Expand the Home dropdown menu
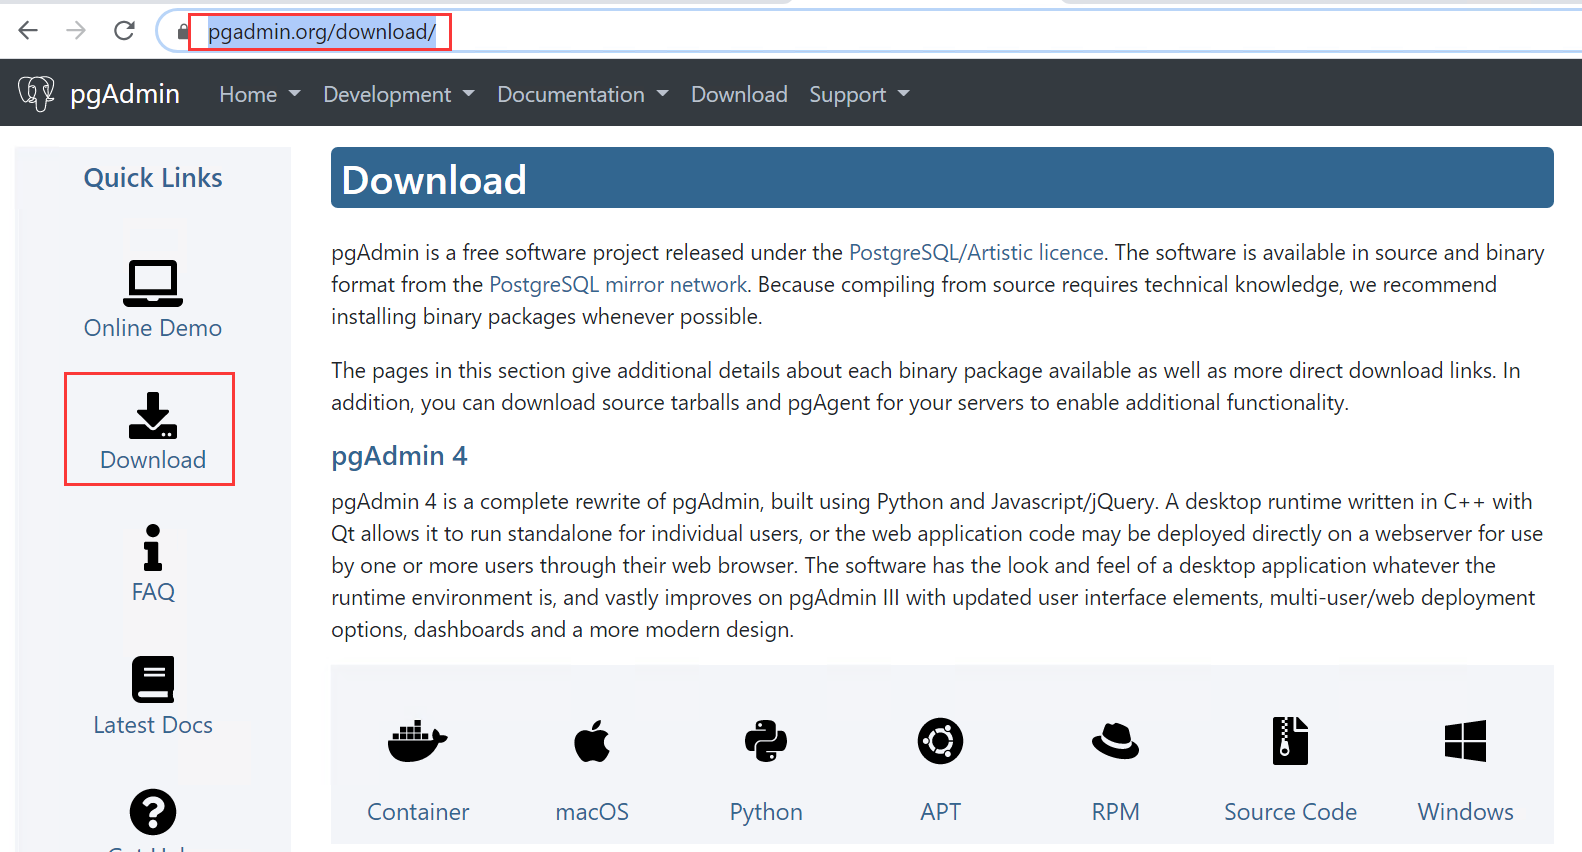 (x=259, y=94)
